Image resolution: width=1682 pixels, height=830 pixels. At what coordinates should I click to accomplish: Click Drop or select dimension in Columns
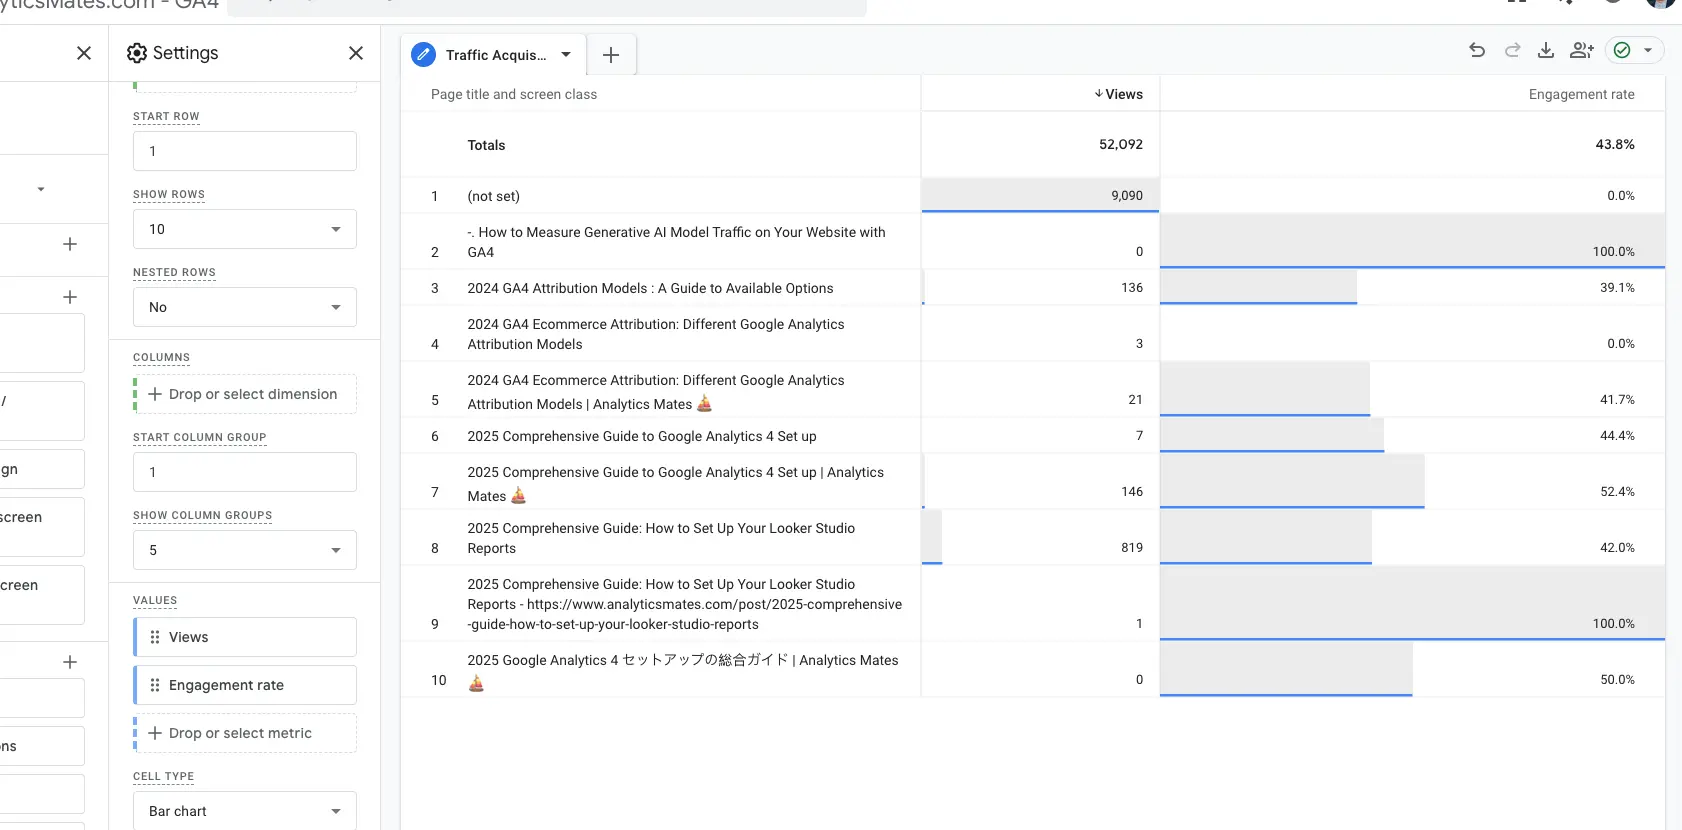[245, 394]
